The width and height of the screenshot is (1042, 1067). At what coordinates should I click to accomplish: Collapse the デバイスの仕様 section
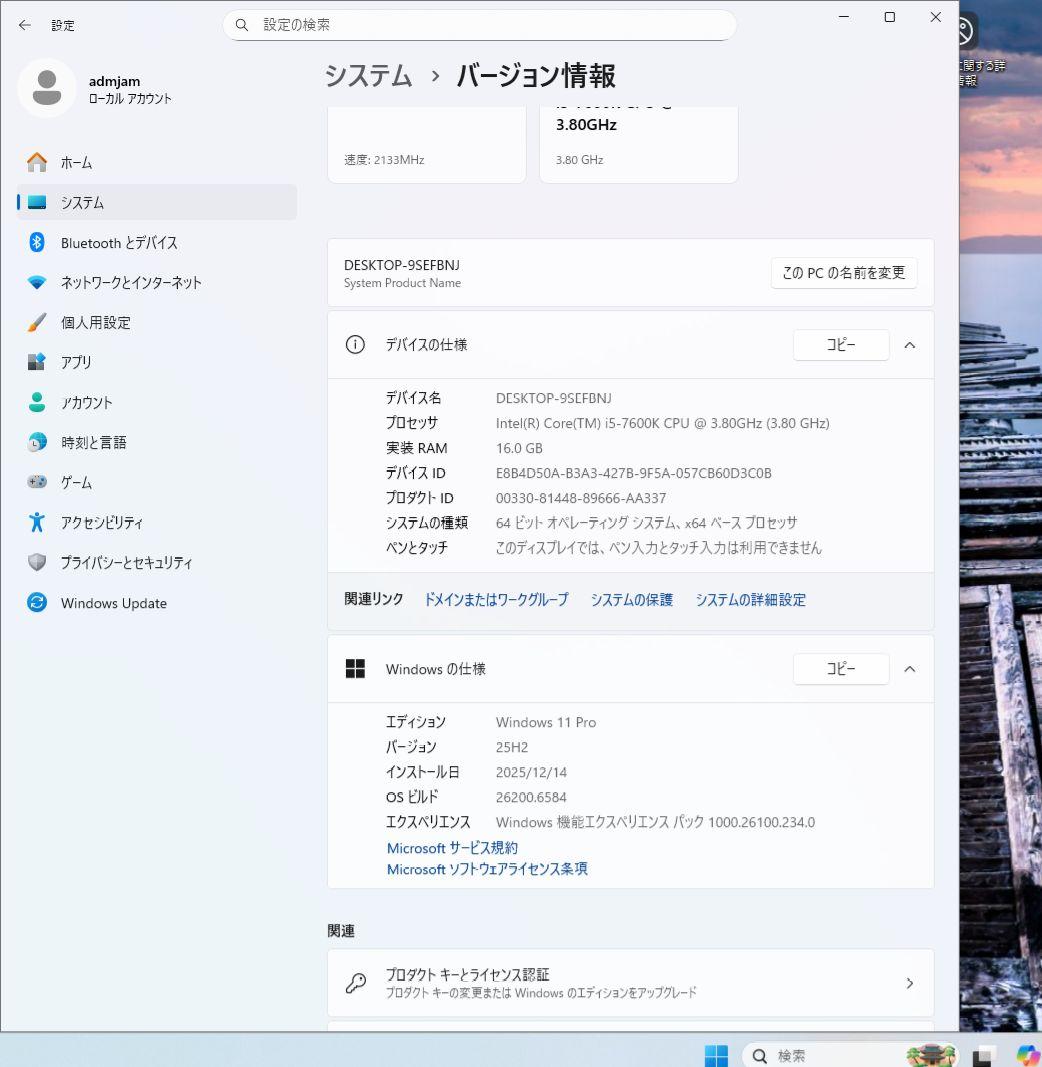[909, 344]
